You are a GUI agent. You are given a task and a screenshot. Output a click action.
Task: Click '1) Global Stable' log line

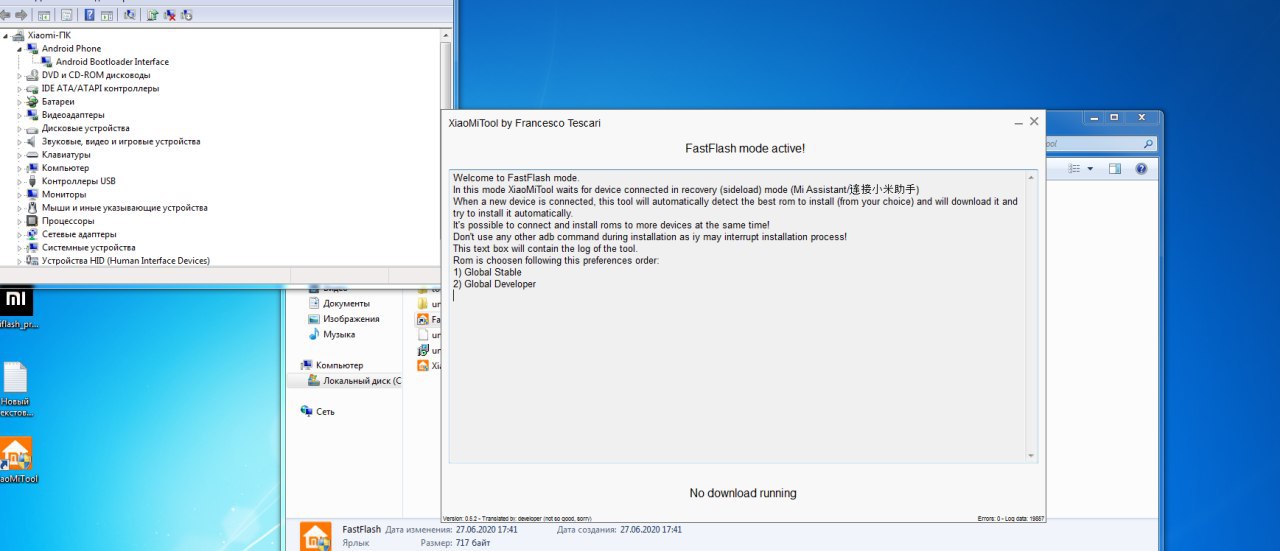coord(487,273)
